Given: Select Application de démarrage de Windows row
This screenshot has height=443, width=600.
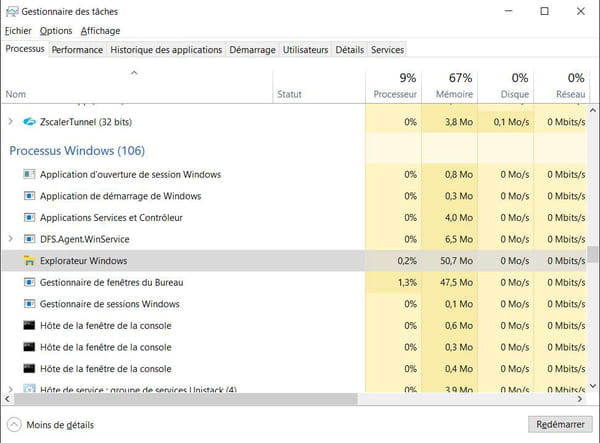Looking at the screenshot, I should [x=294, y=196].
